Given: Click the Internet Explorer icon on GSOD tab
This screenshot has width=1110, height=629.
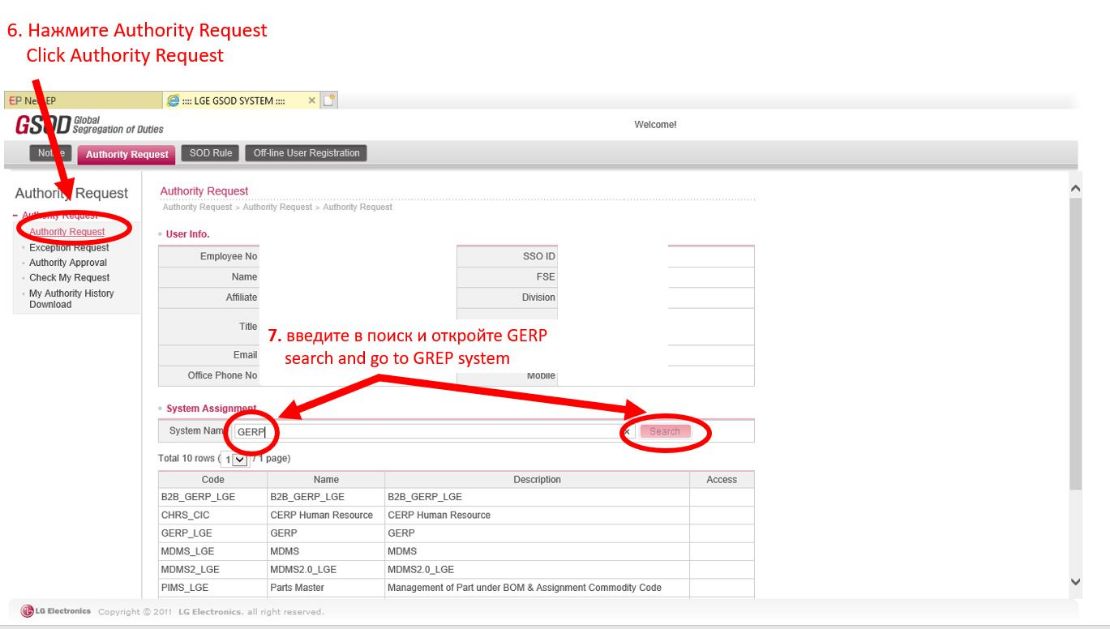Looking at the screenshot, I should tap(173, 100).
